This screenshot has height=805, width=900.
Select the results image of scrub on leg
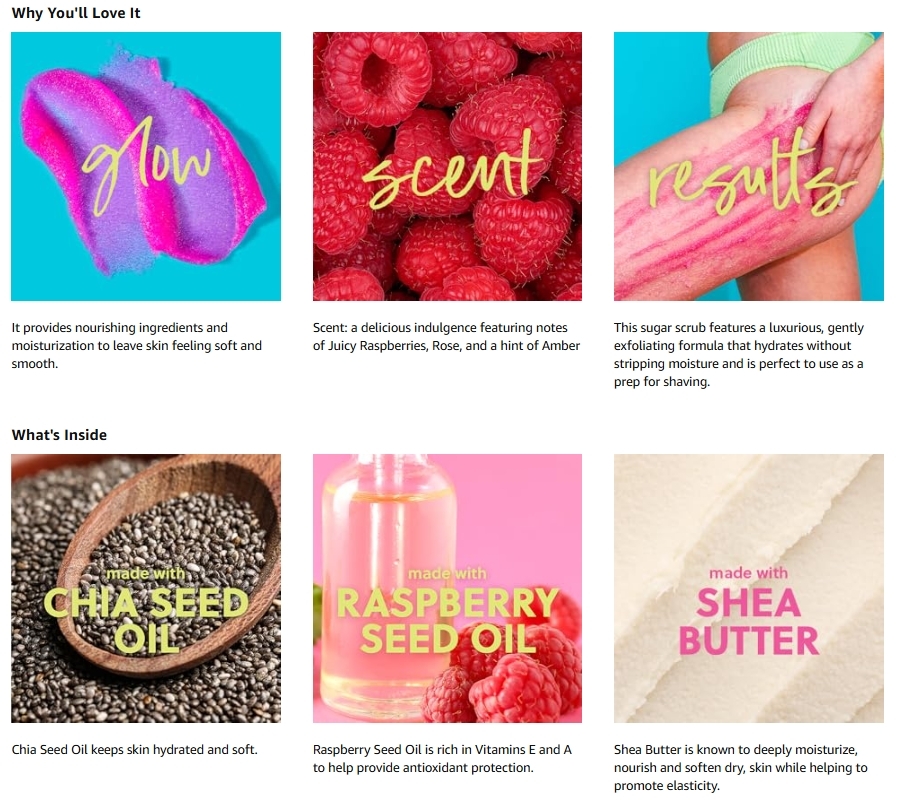(748, 166)
